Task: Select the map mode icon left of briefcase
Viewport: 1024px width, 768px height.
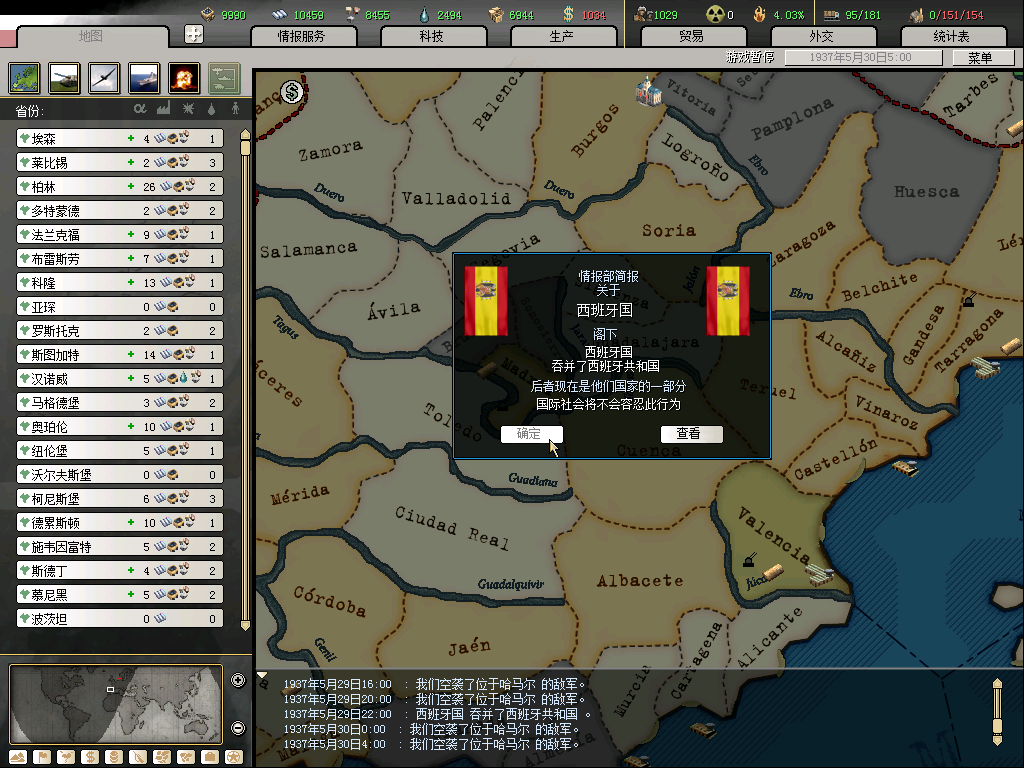Action: pyautogui.click(x=186, y=757)
